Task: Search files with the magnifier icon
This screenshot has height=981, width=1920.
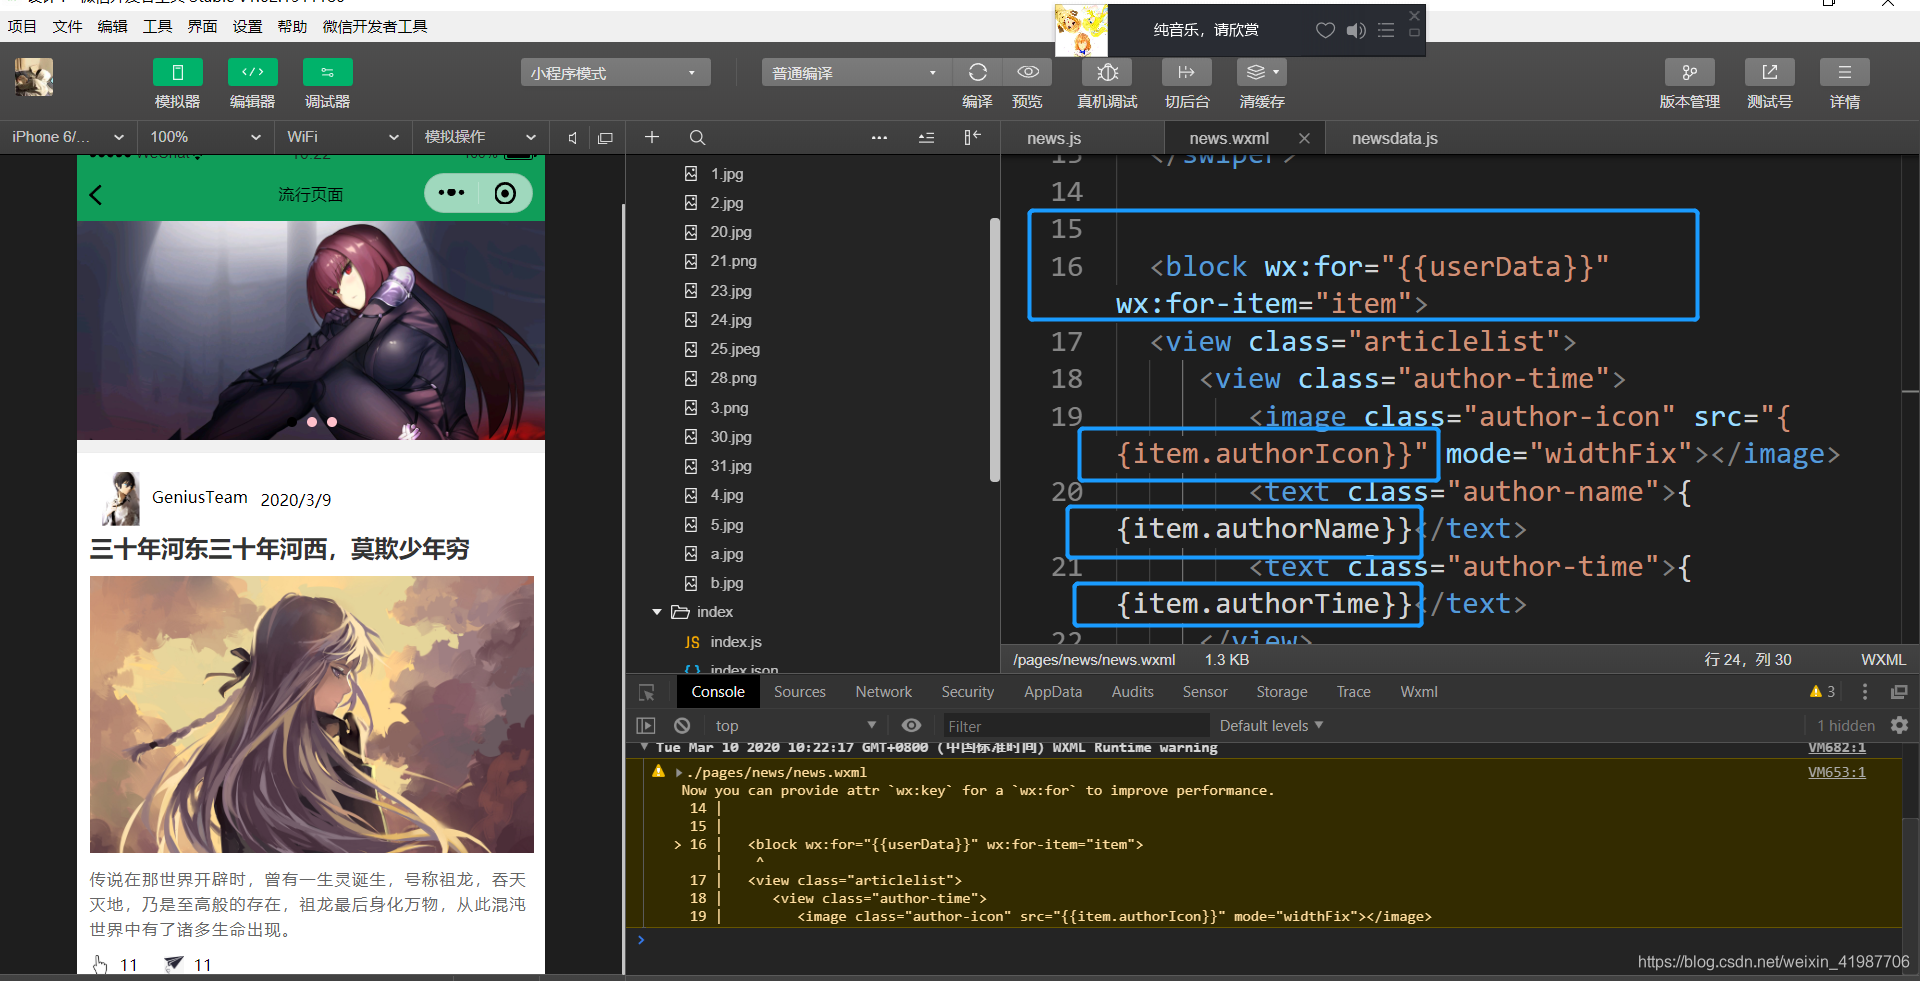Action: point(698,137)
